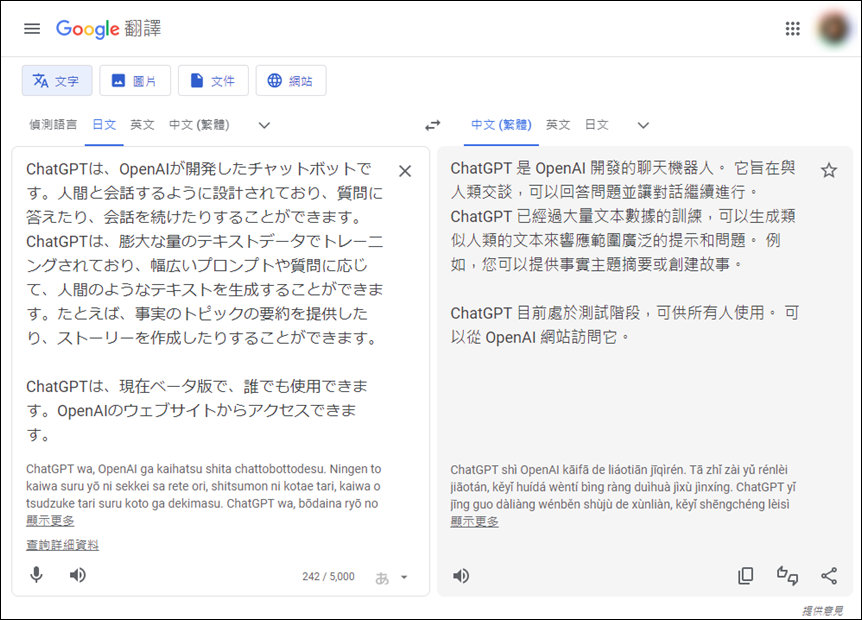Screen dimensions: 862x620
Task: Open the あ input method dropdown
Action: [404, 577]
